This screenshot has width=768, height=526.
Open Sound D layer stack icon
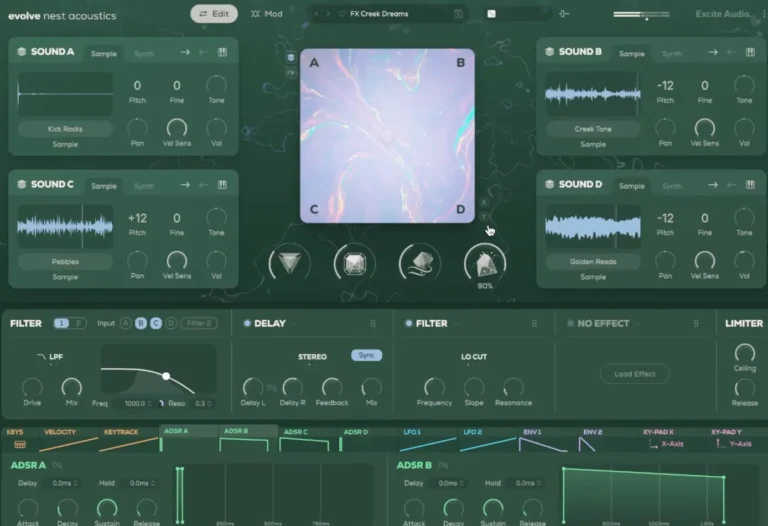550,184
